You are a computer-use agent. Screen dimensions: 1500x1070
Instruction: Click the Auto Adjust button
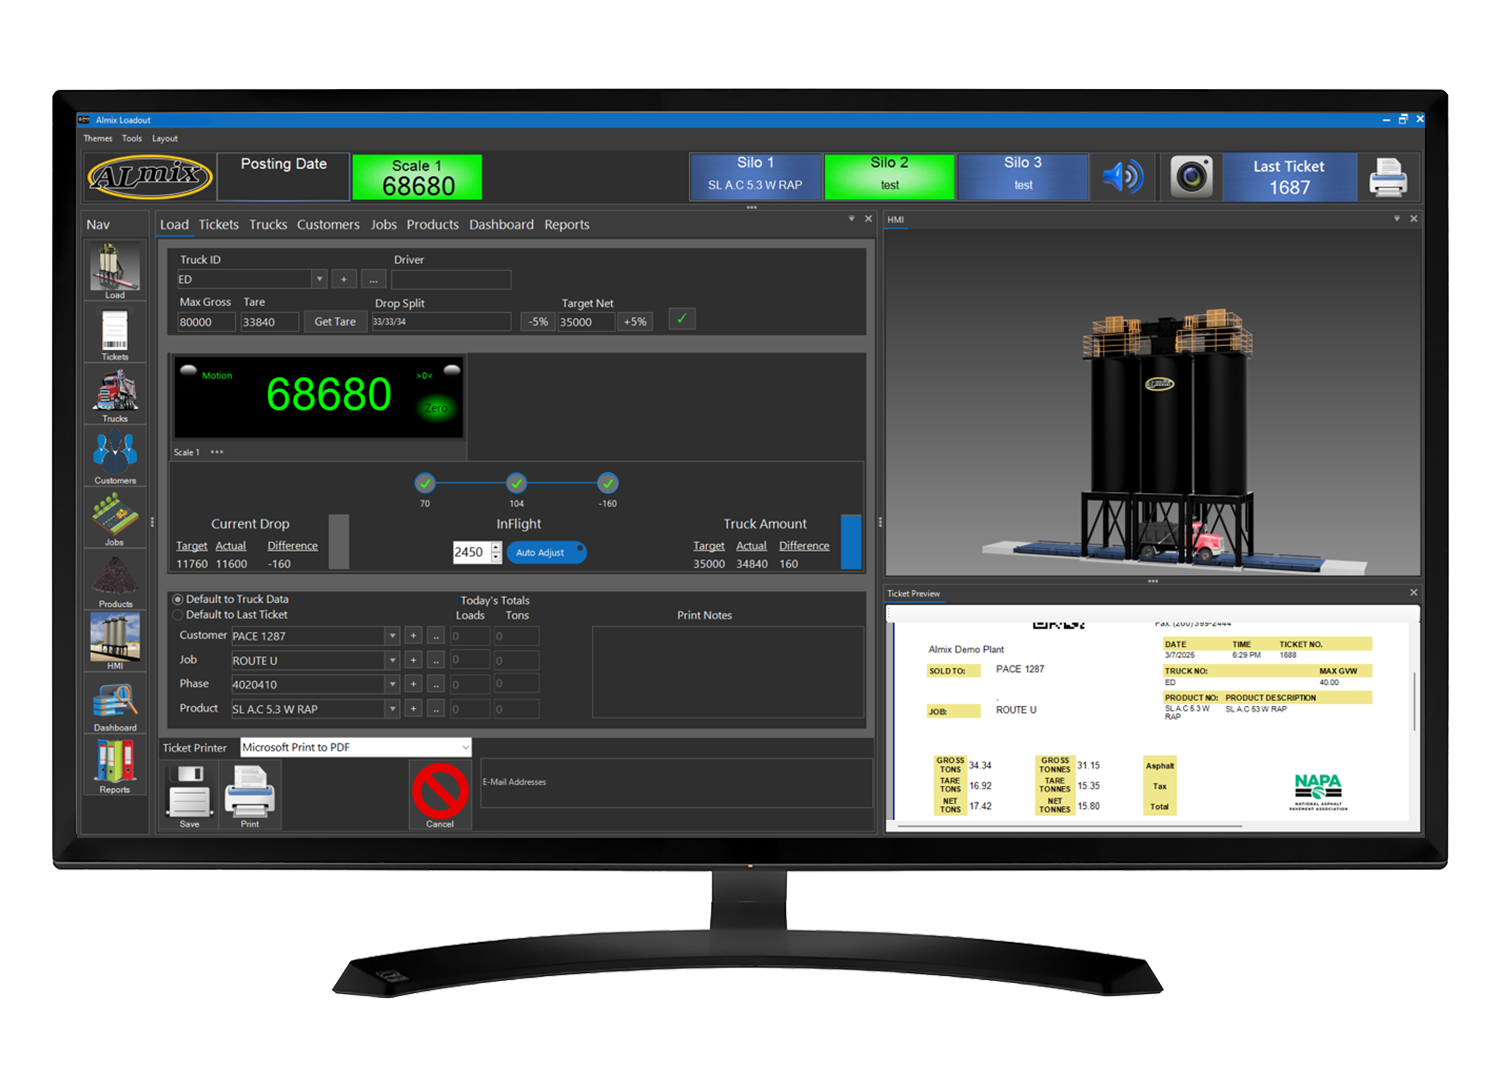coord(546,552)
